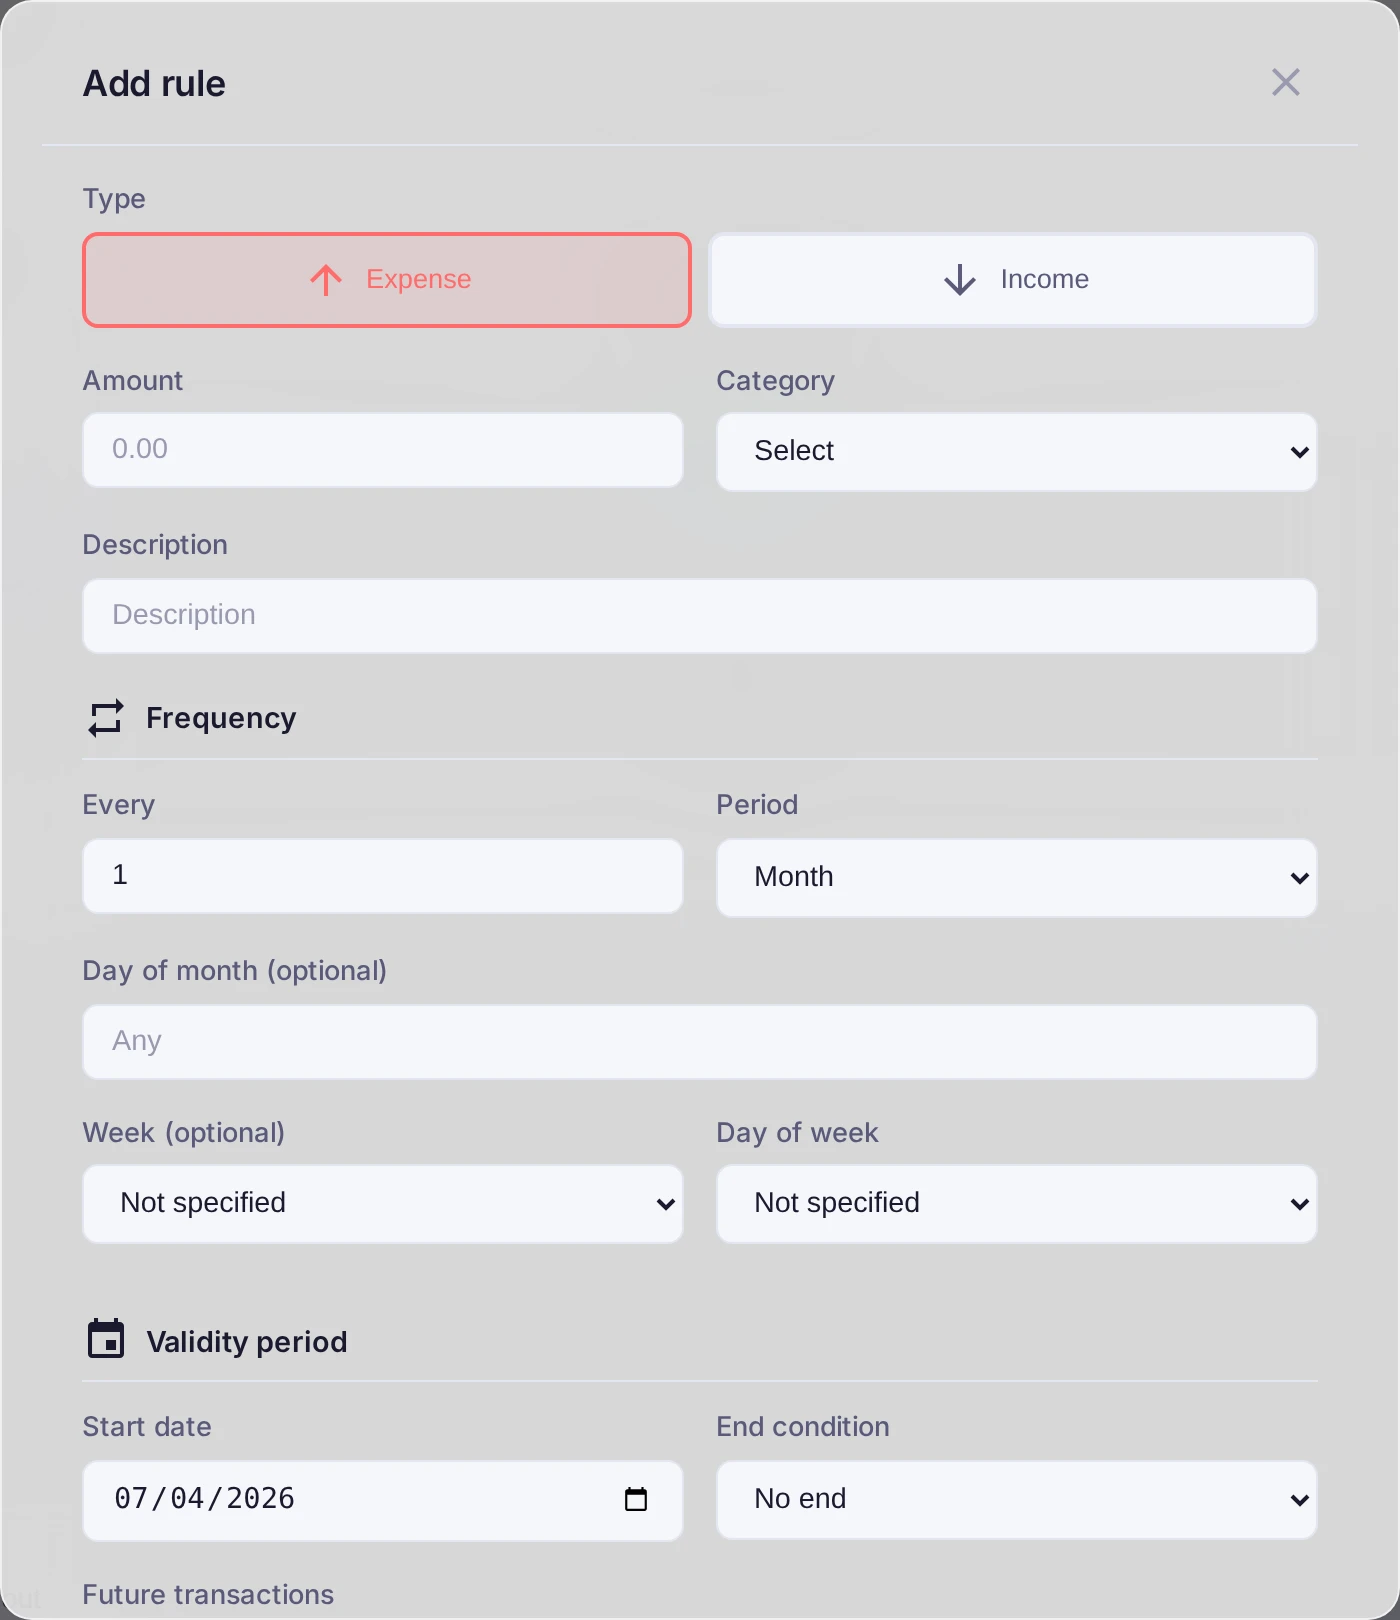Focus the Amount input field
Screen dimensions: 1400x1620
pyautogui.click(x=383, y=450)
